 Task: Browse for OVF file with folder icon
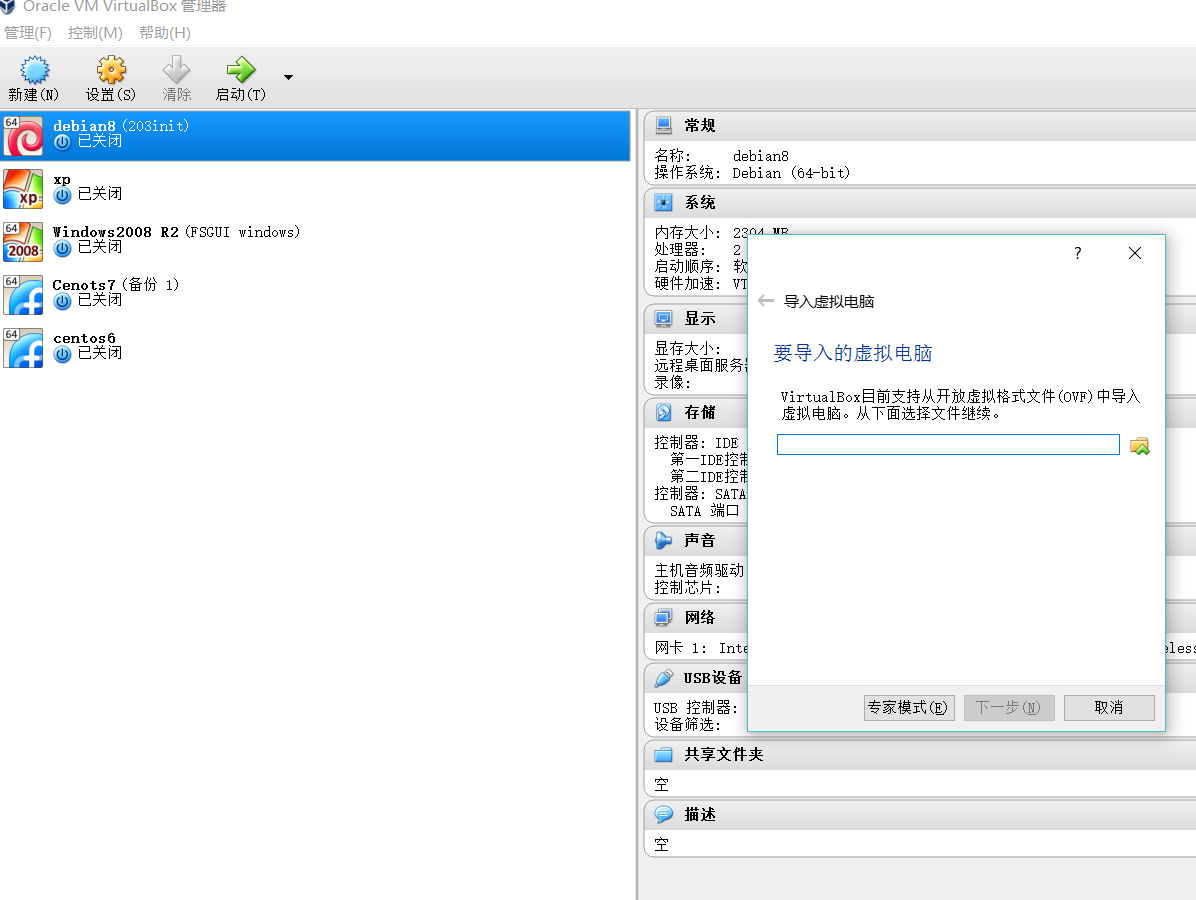click(1139, 445)
